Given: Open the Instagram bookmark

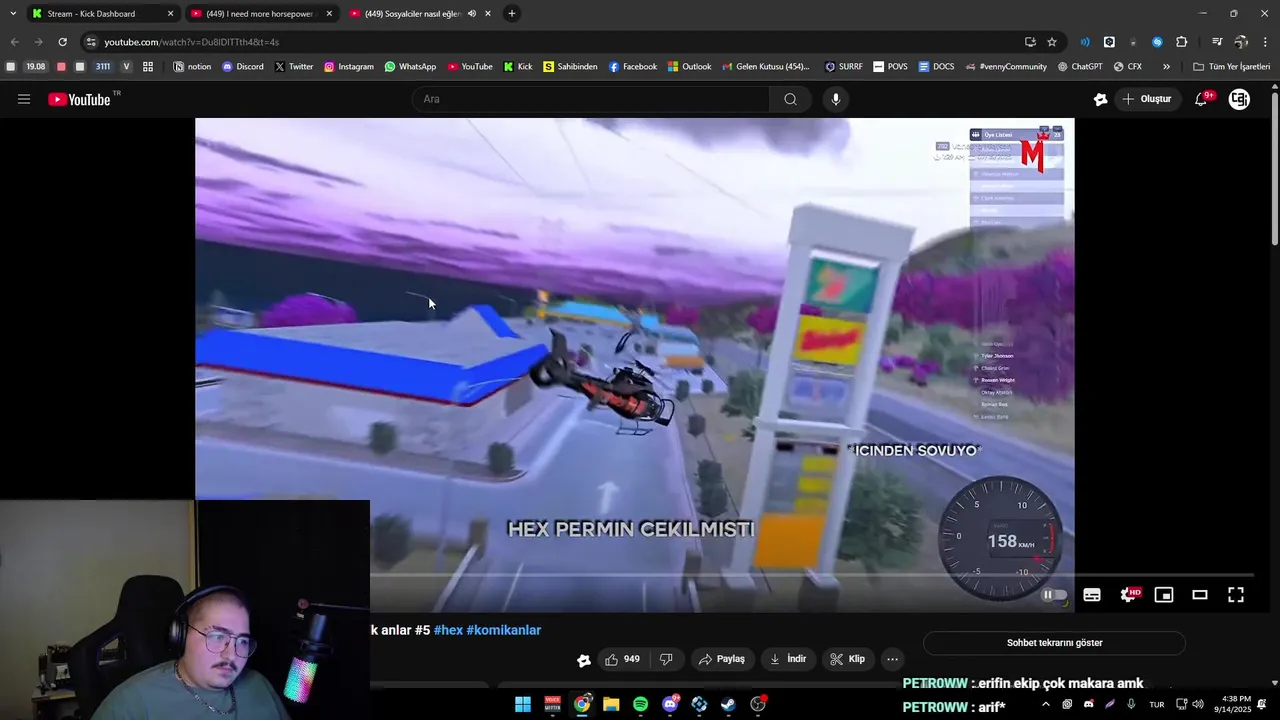Looking at the screenshot, I should (348, 67).
